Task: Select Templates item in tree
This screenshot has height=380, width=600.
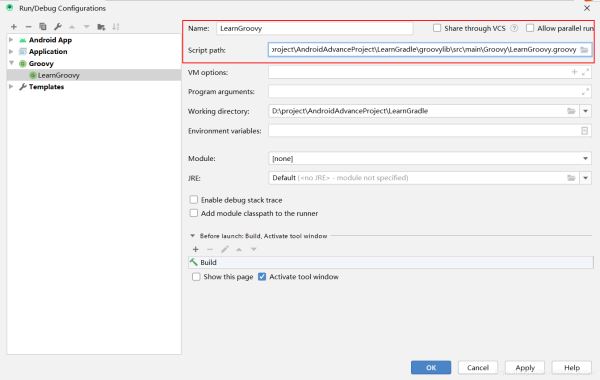Action: (46, 86)
